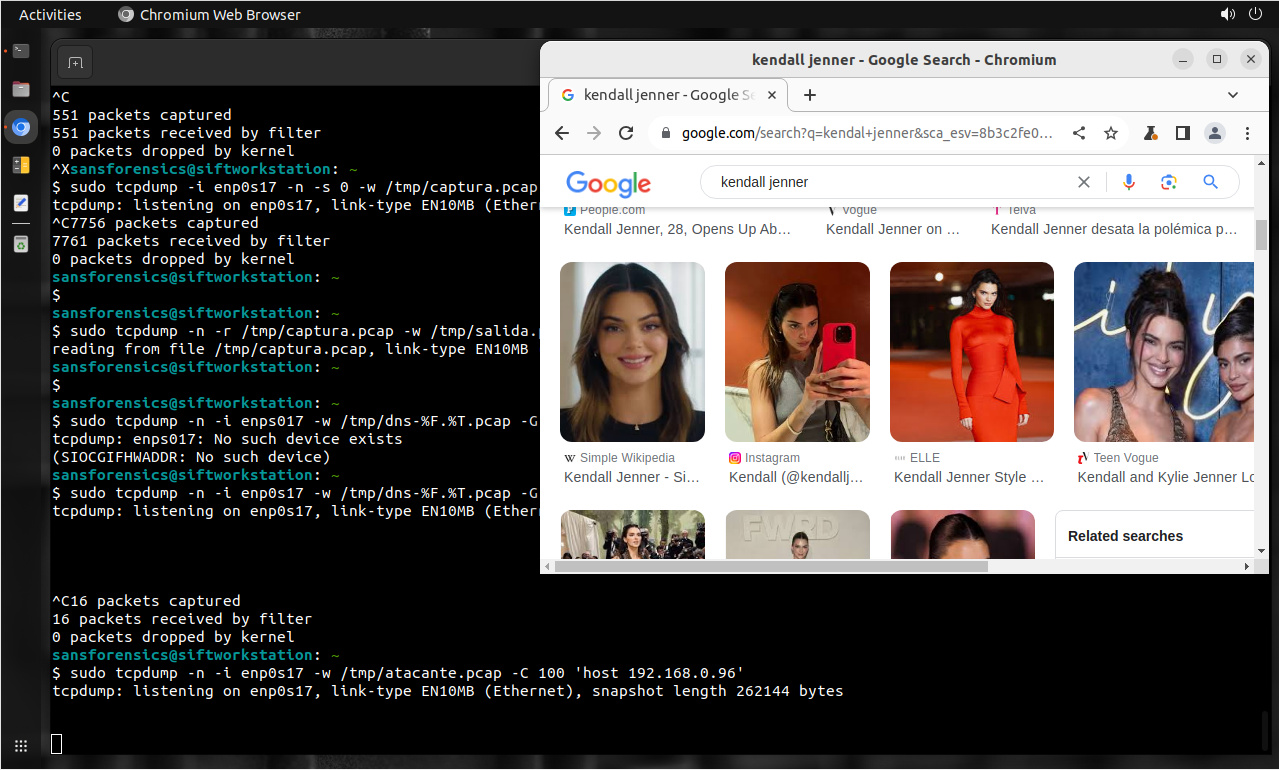Open the system power menu
This screenshot has width=1279, height=770.
coord(1256,14)
